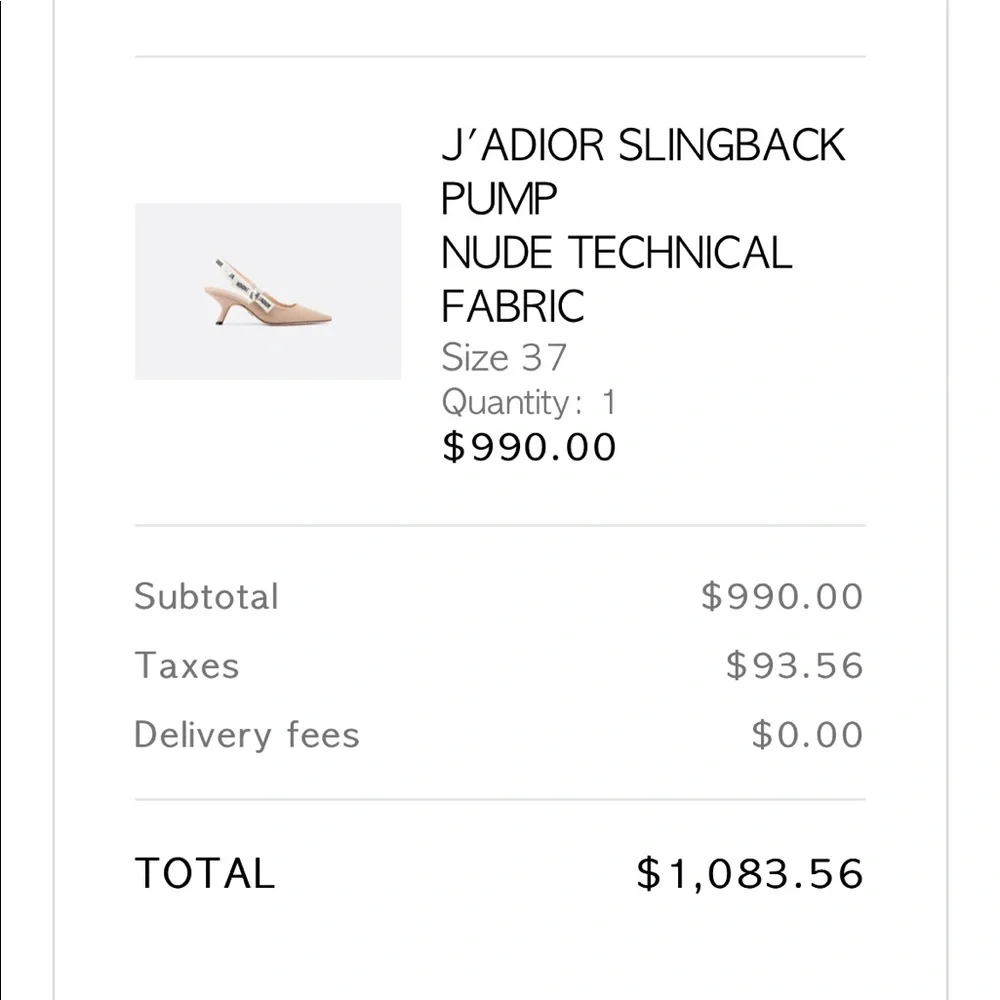The width and height of the screenshot is (1000, 1000).
Task: Click the Subtotal label
Action: click(206, 596)
